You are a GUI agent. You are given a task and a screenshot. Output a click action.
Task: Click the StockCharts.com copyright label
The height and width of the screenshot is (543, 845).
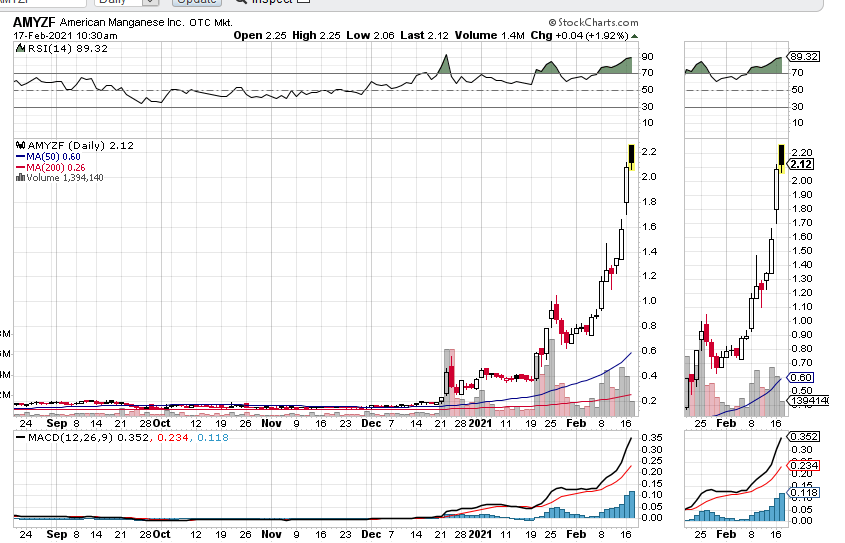pyautogui.click(x=593, y=23)
